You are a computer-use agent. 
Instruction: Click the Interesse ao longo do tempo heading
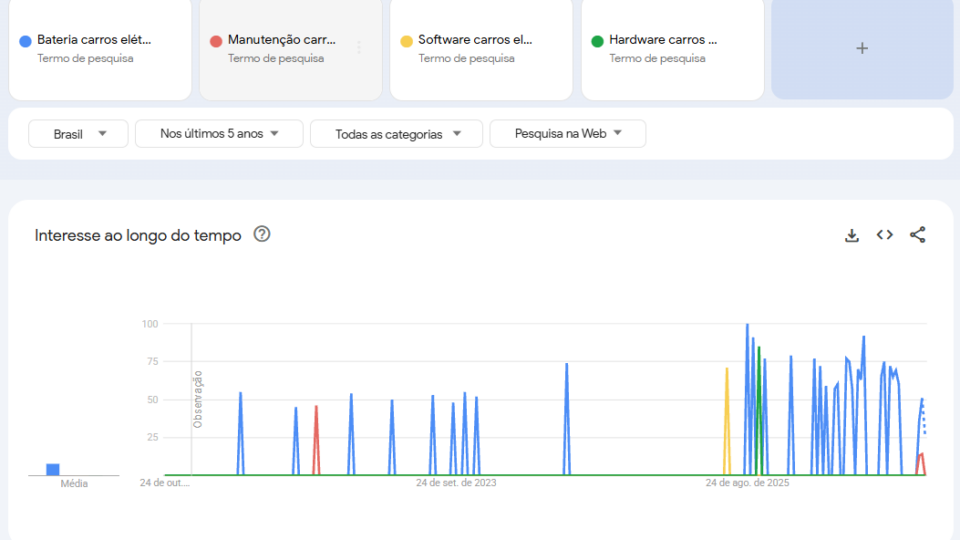138,235
